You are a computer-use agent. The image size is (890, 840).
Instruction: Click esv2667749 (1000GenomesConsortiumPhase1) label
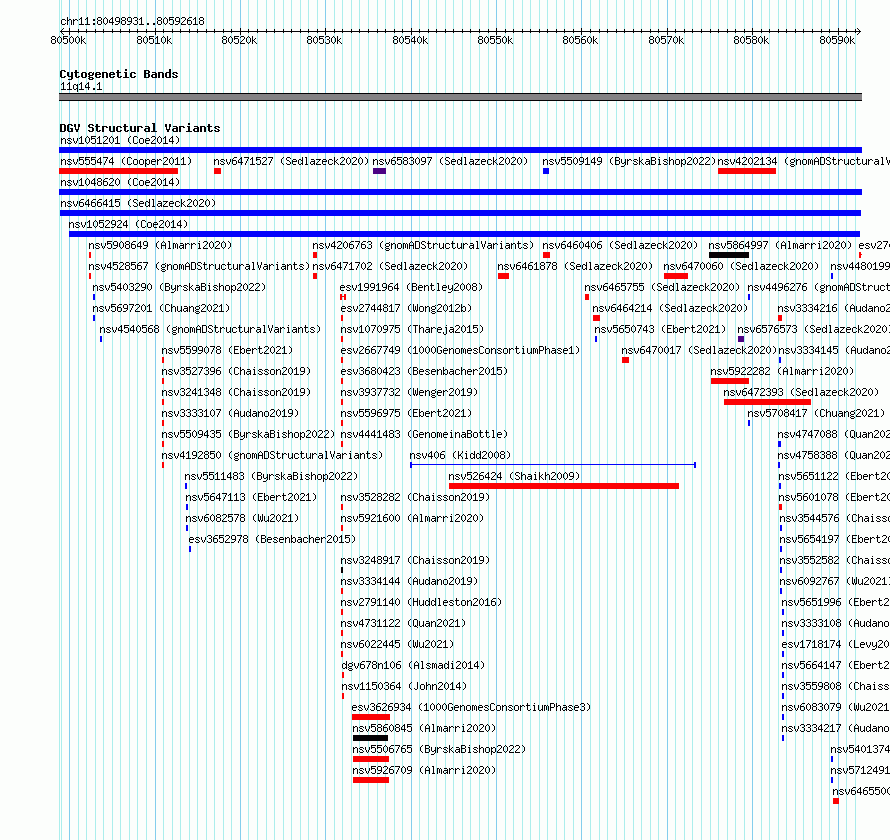[460, 350]
